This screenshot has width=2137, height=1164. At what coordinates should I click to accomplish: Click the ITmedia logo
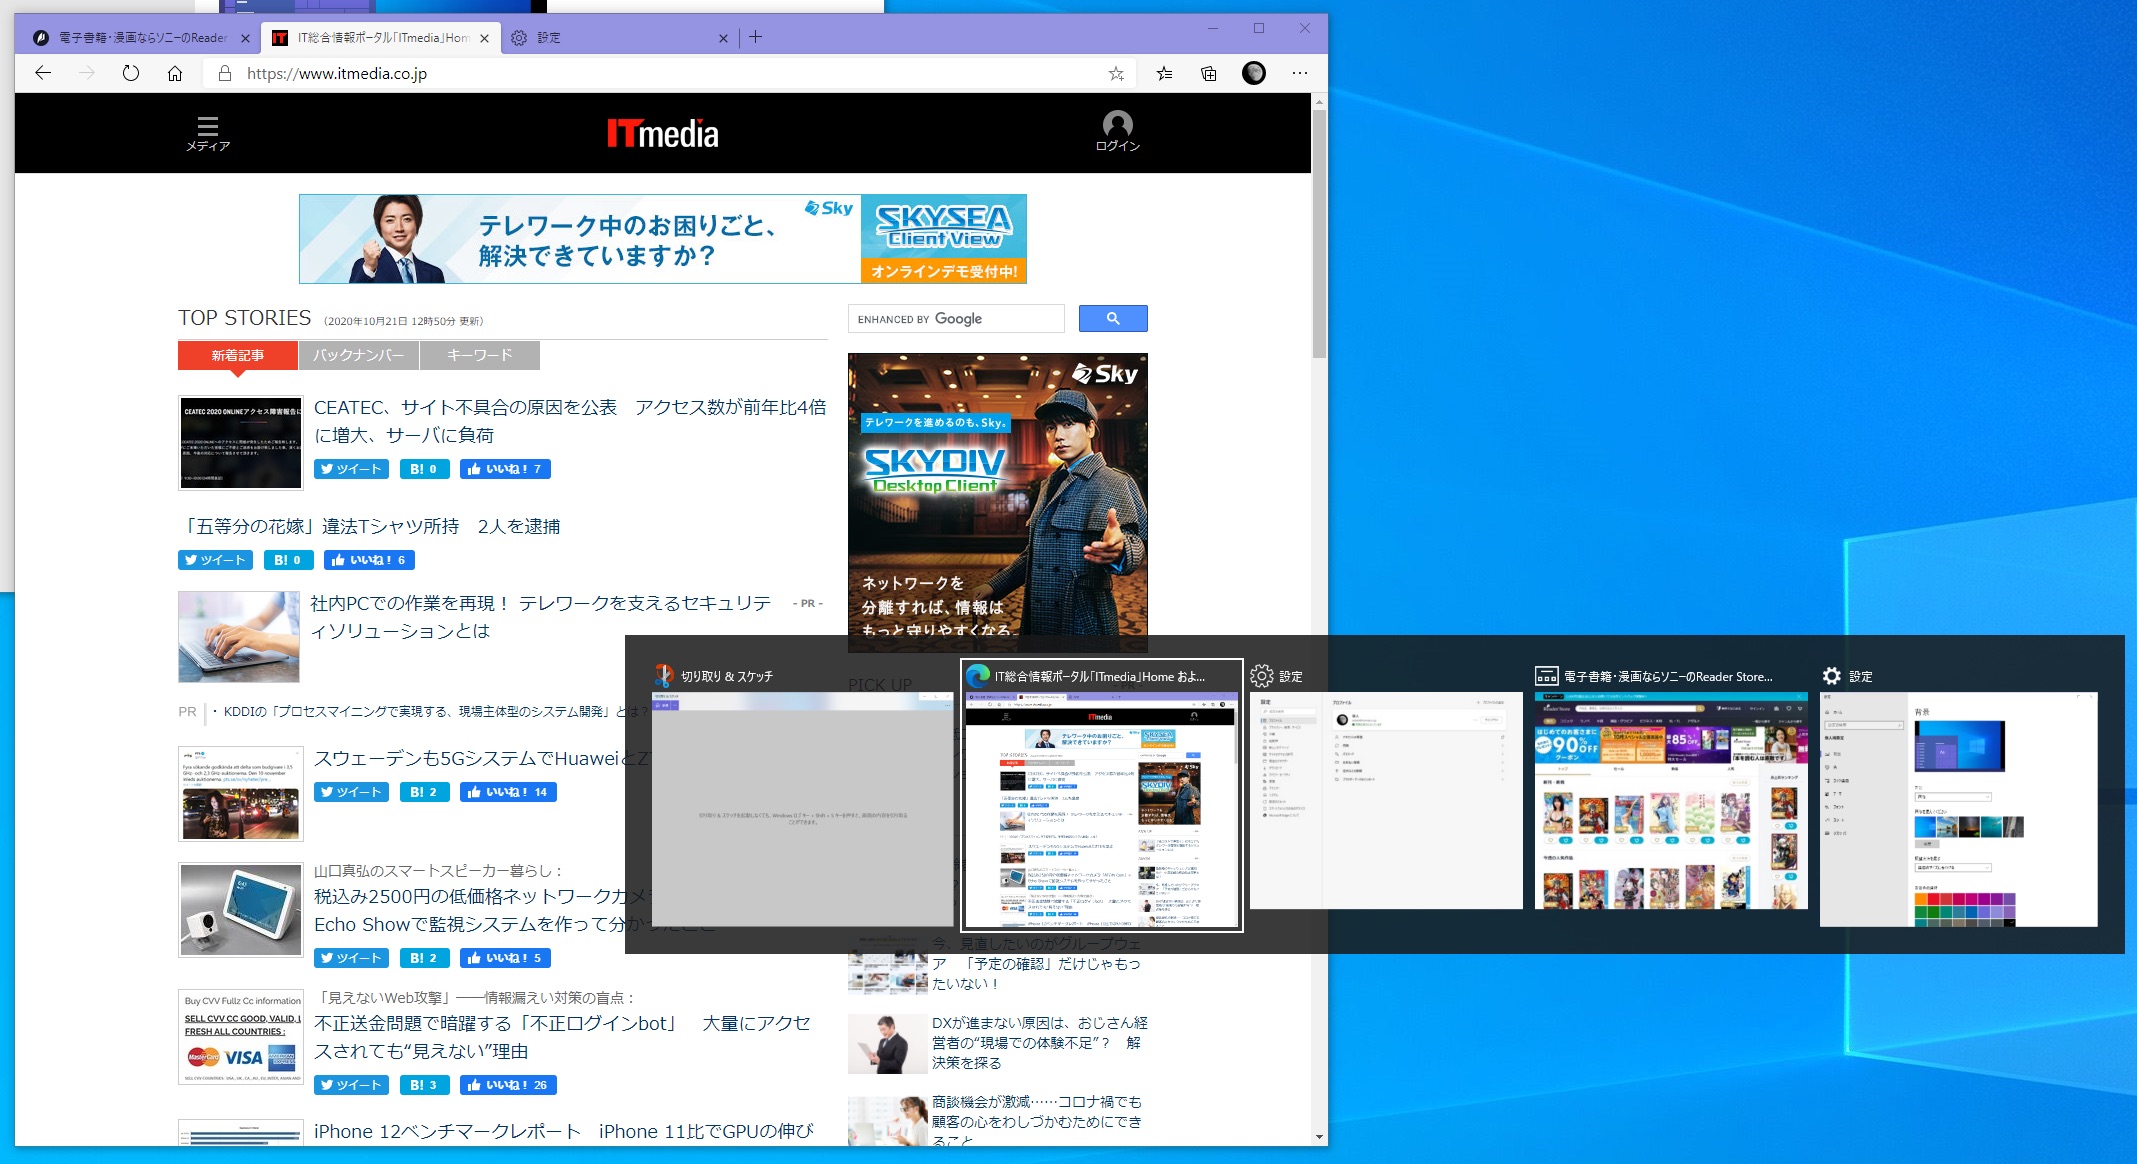pyautogui.click(x=663, y=133)
